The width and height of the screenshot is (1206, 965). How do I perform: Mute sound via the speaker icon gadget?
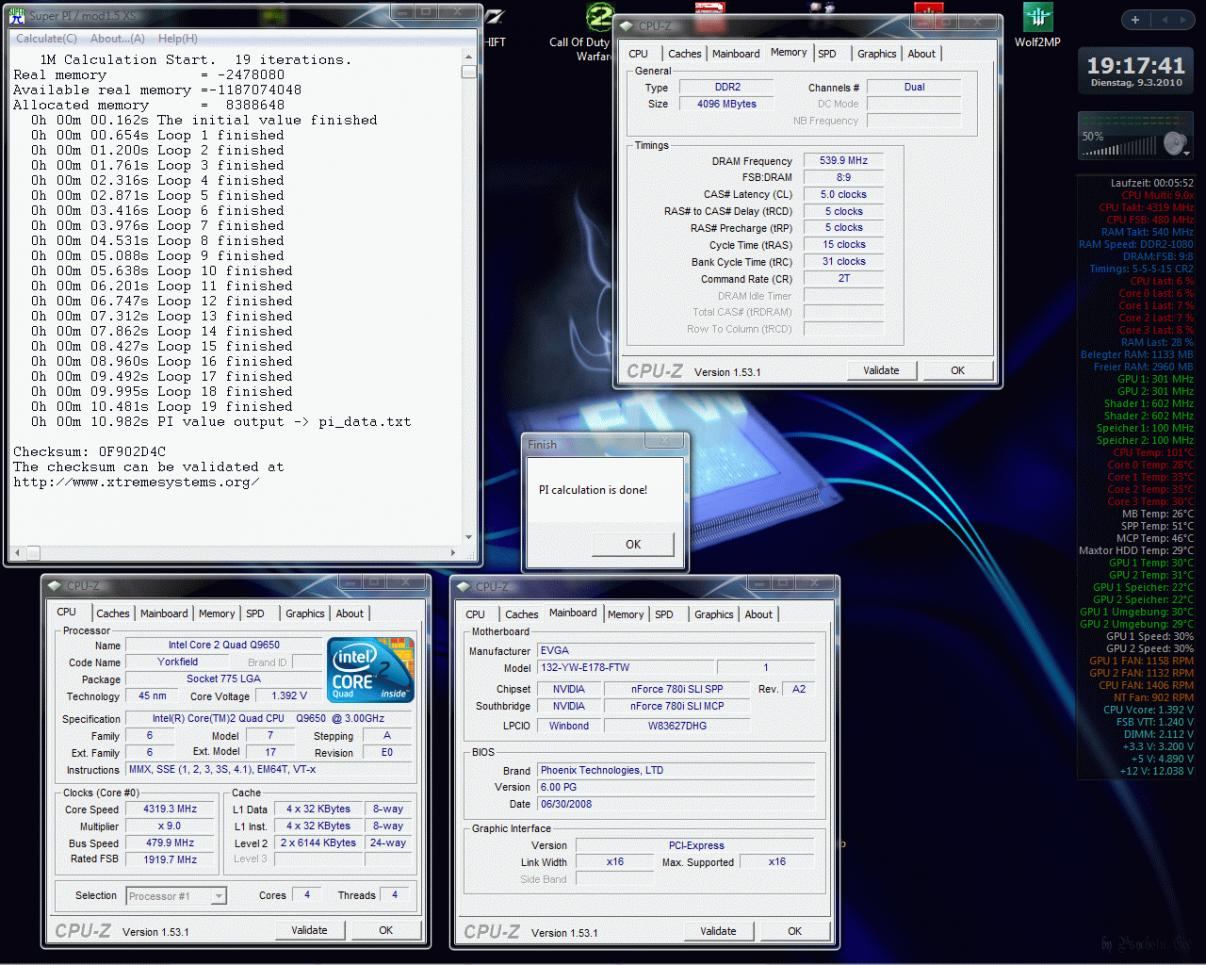(x=1173, y=144)
